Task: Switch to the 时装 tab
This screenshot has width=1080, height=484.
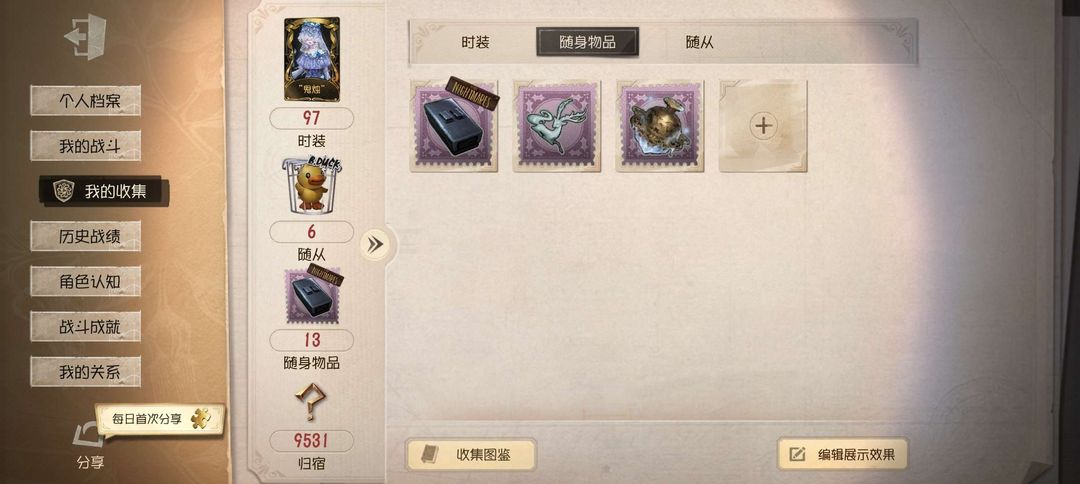Action: pos(475,42)
